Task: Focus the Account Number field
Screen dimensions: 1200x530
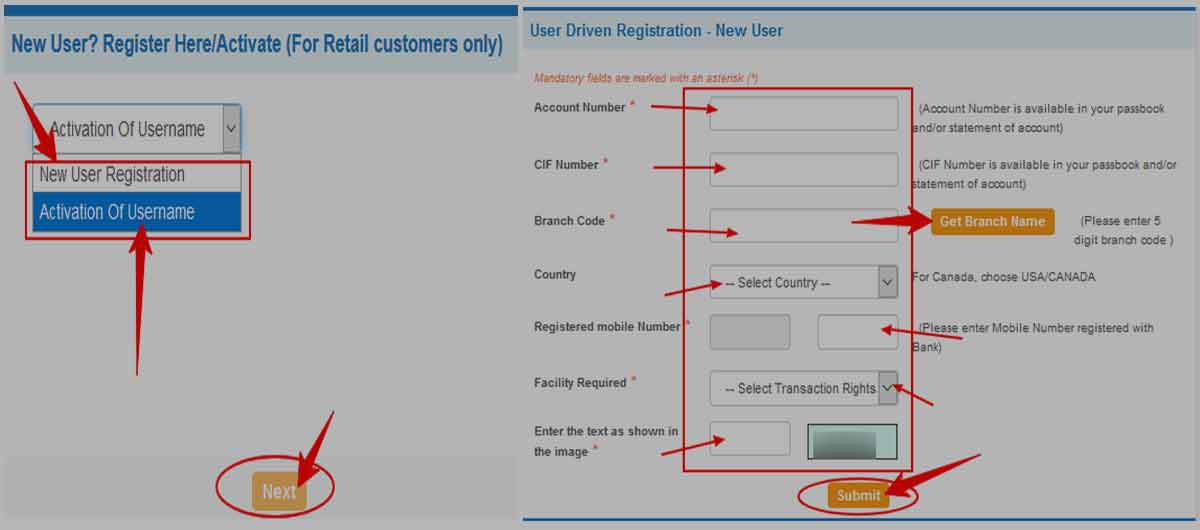Action: pos(804,113)
